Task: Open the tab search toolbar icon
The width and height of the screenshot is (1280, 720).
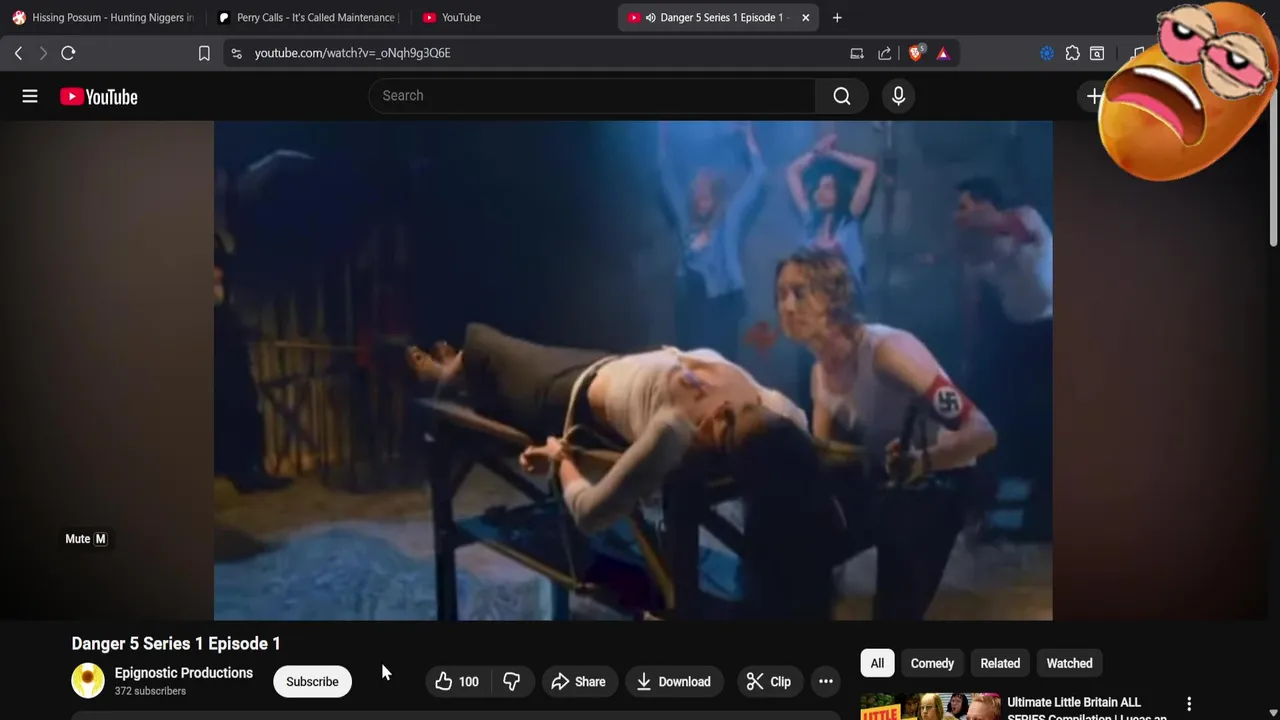Action: tap(1097, 53)
